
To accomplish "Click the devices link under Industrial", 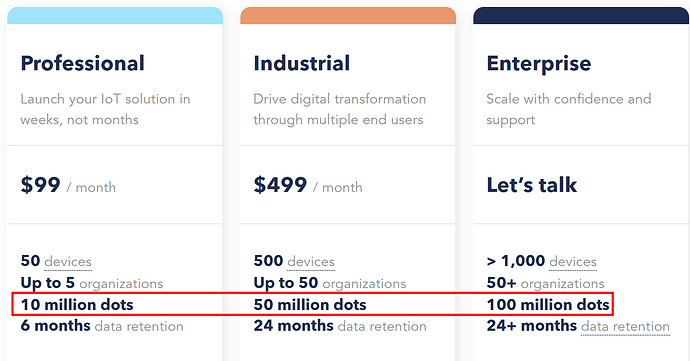I will coord(311,262).
